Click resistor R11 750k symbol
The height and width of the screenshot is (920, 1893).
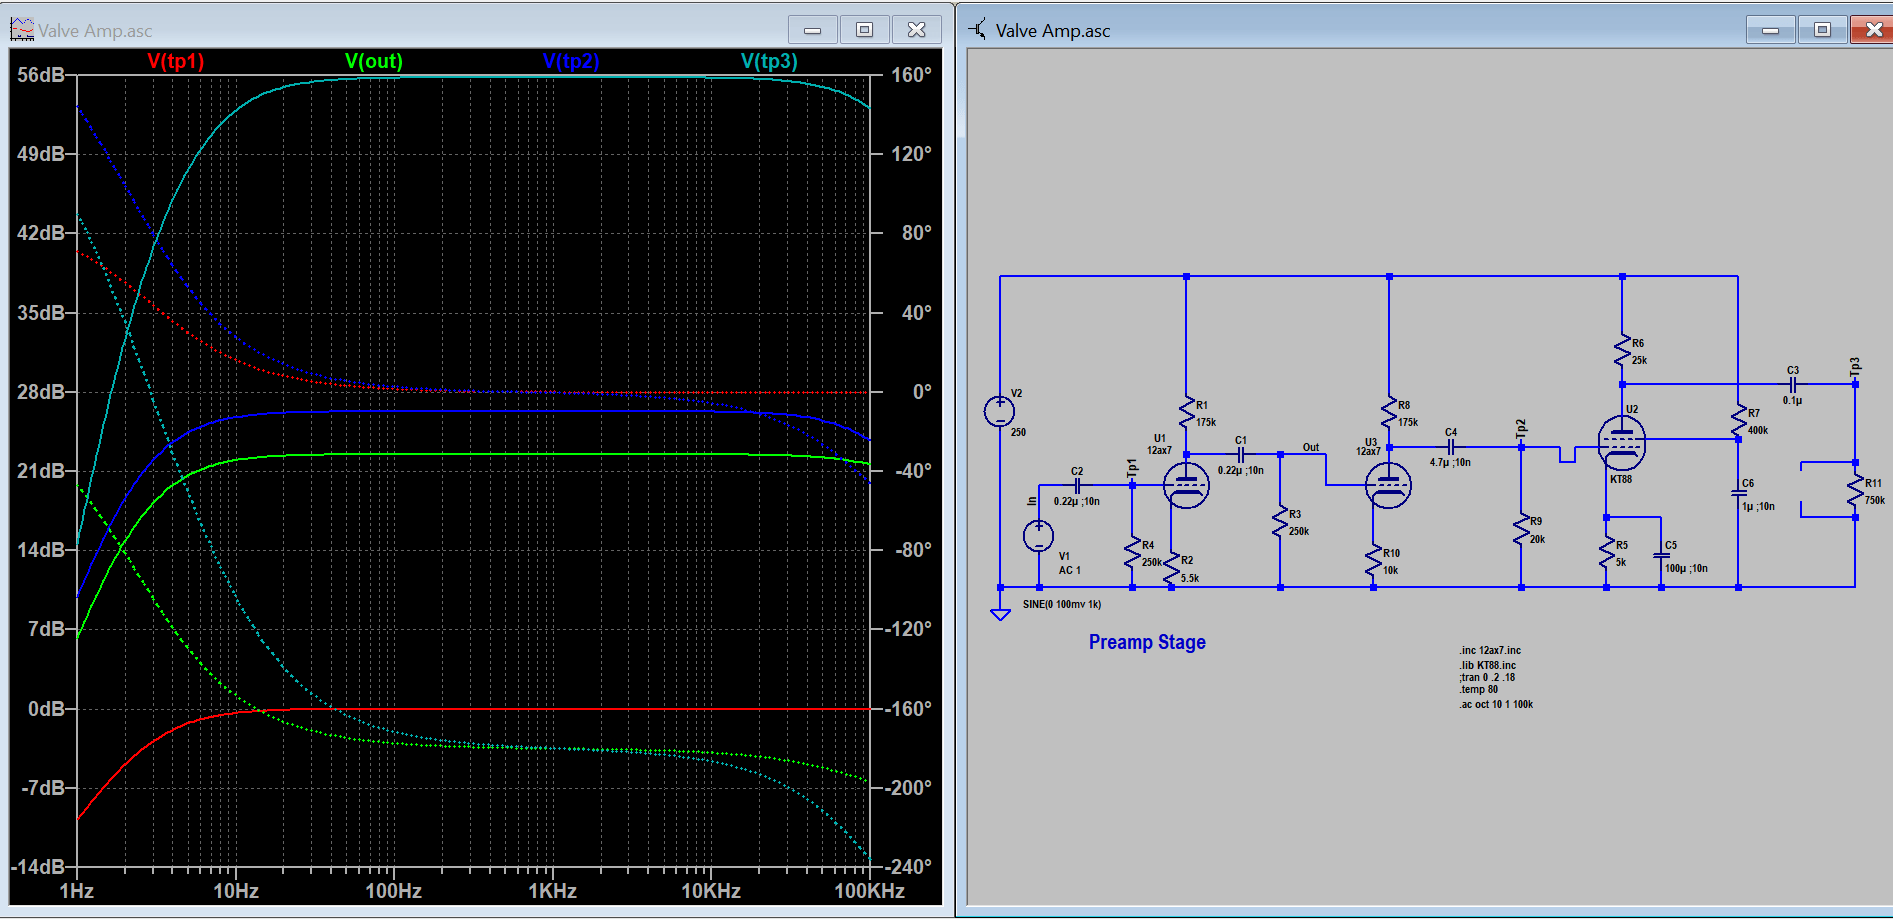point(1856,491)
